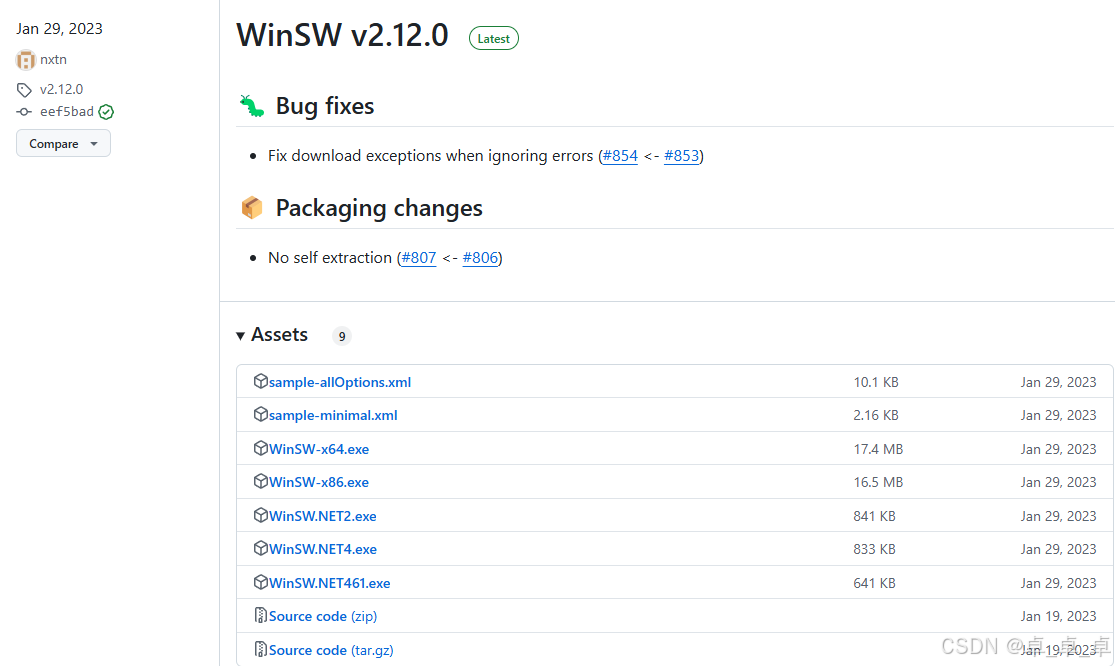This screenshot has width=1115, height=666.
Task: Open the Compare dropdown
Action: point(63,144)
